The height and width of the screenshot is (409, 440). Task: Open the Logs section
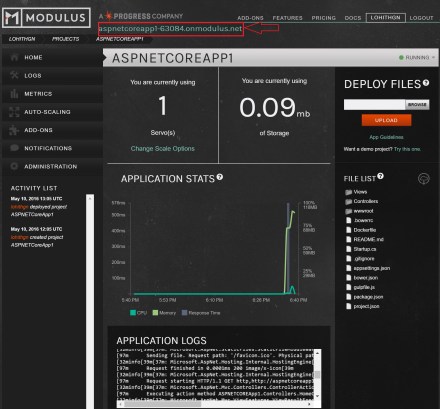[x=53, y=76]
